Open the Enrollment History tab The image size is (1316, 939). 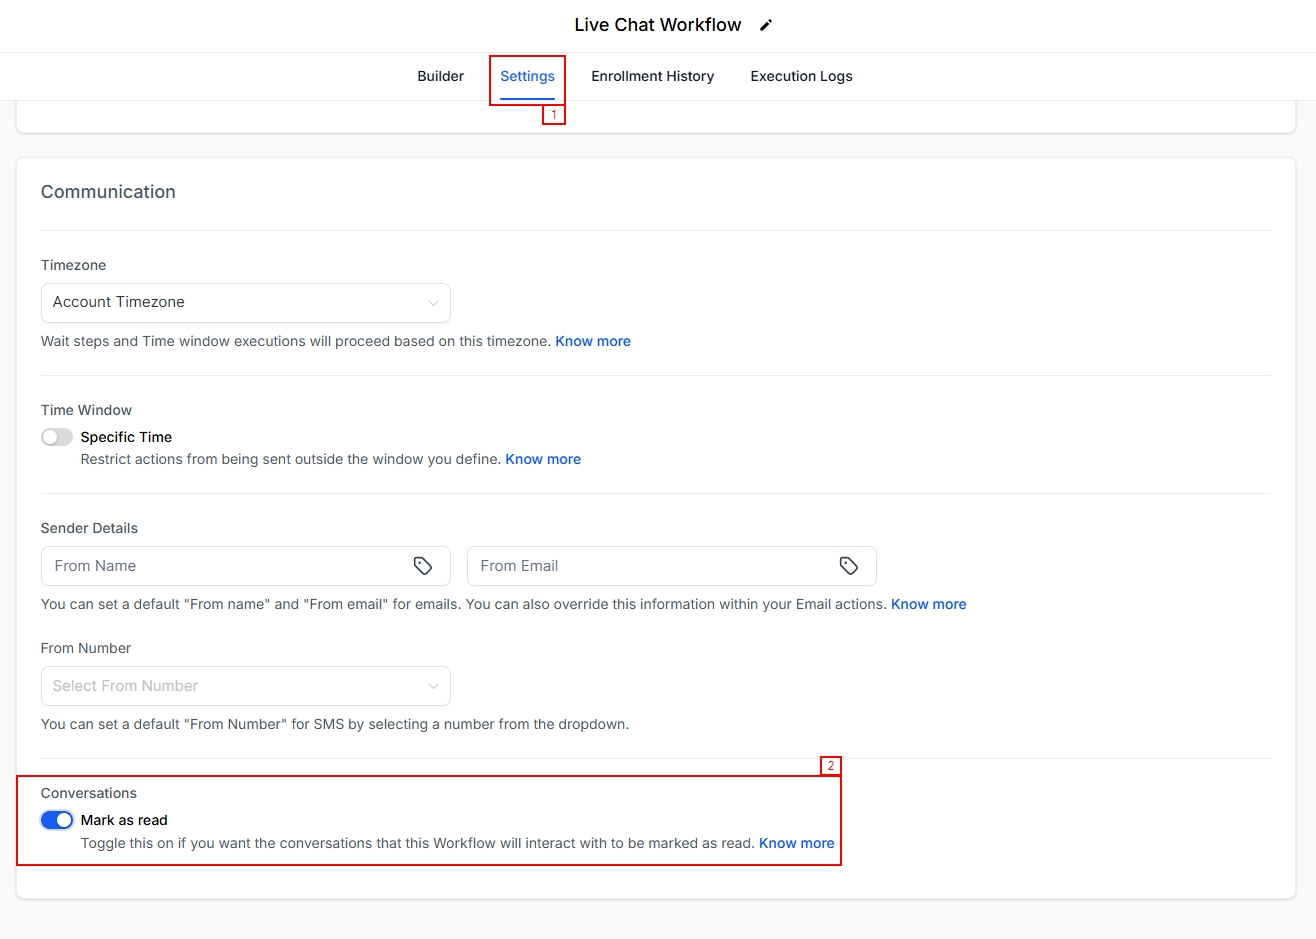tap(652, 76)
